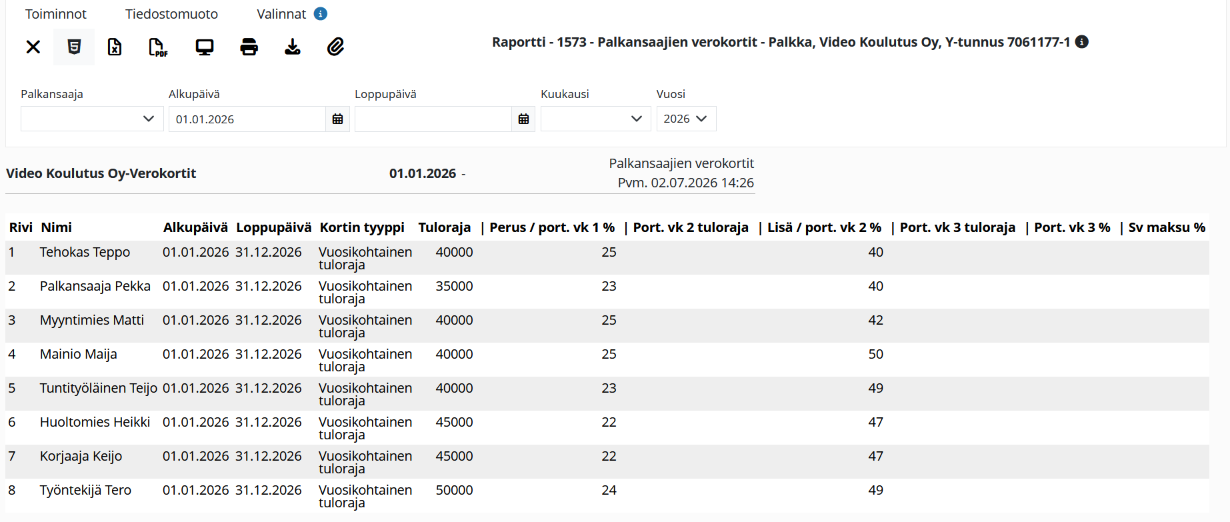Click the Palkansaajien verokortit subtitle
Viewport: 1230px width, 522px height.
point(681,163)
